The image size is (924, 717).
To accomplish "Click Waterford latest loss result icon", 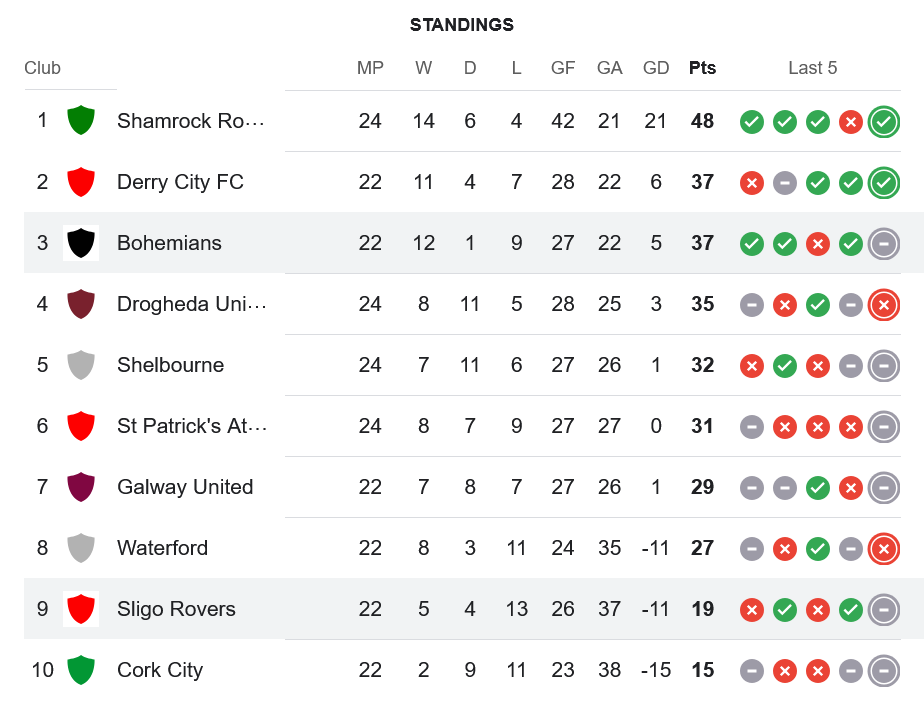I will click(x=884, y=549).
